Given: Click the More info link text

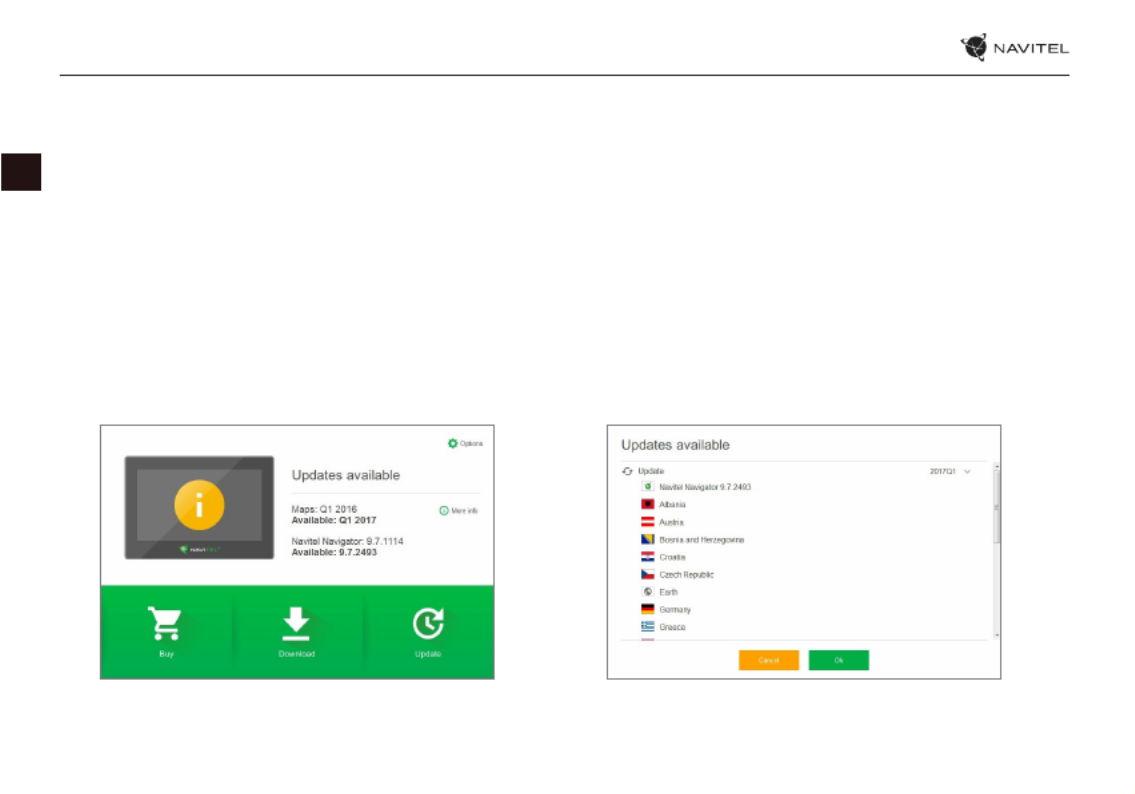Looking at the screenshot, I should tap(465, 511).
